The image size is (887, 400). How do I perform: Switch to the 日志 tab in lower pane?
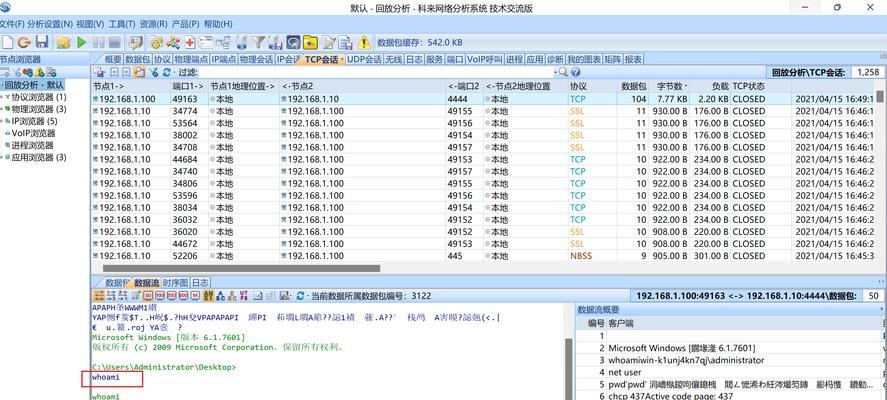click(200, 282)
